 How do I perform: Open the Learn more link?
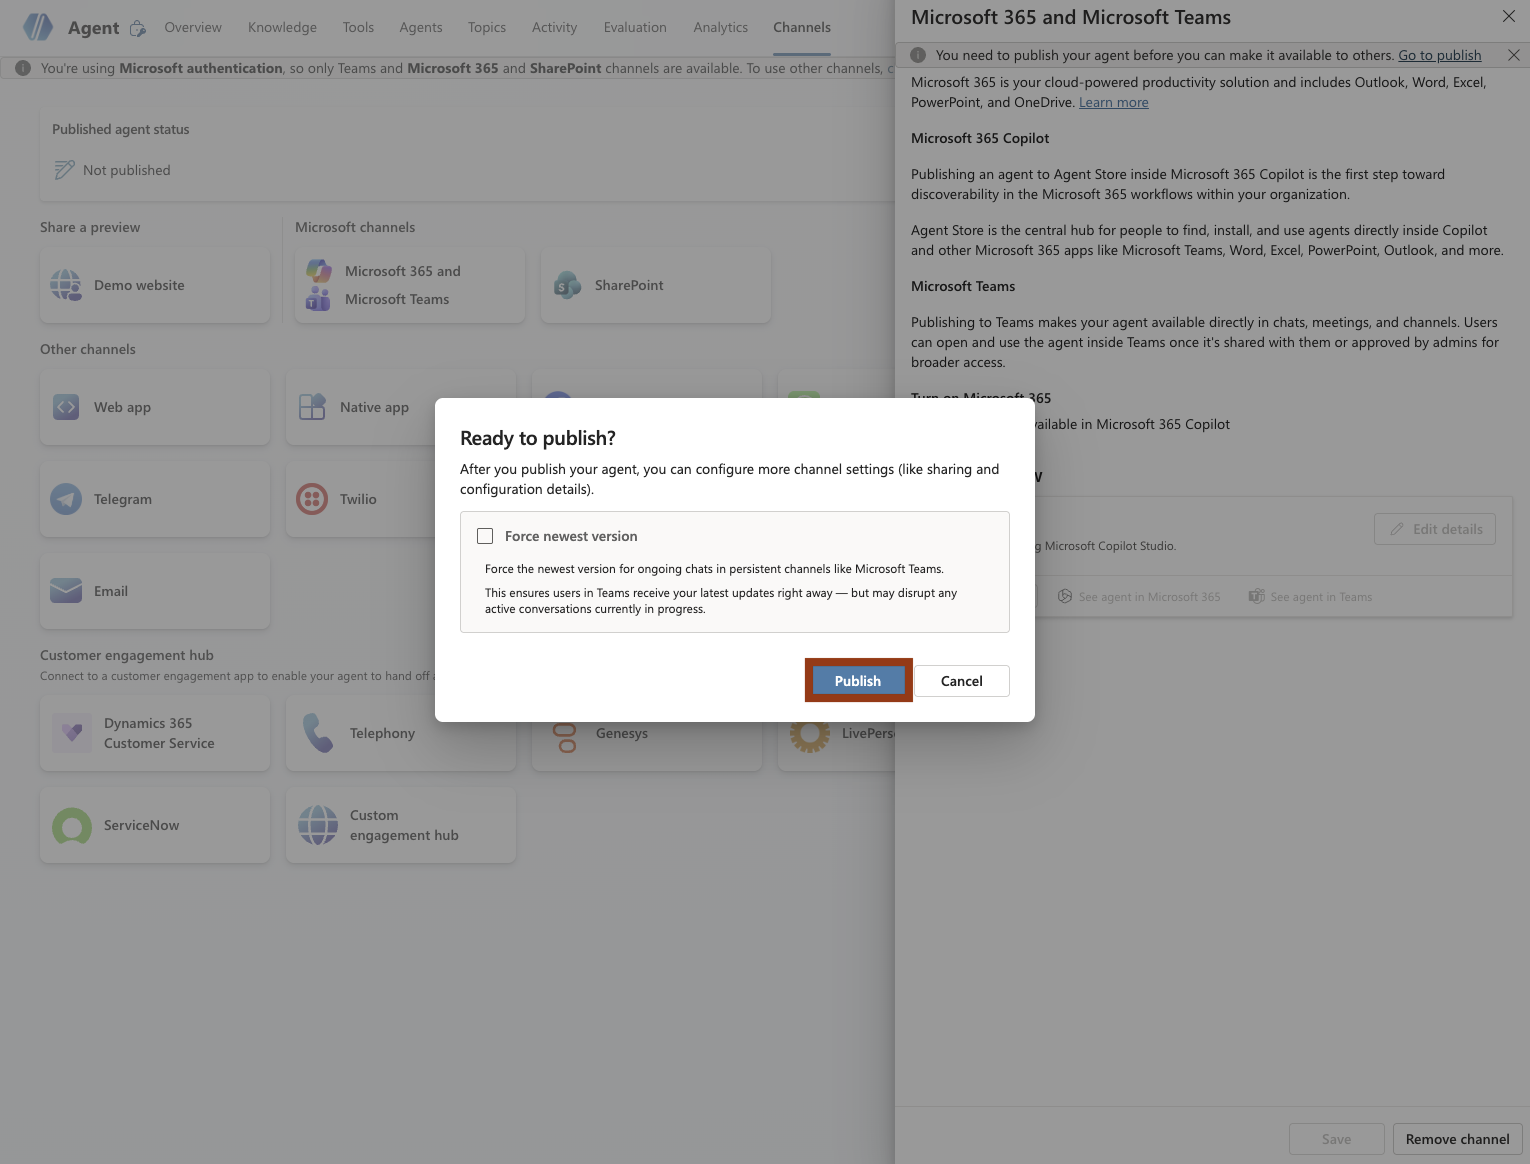pos(1114,102)
